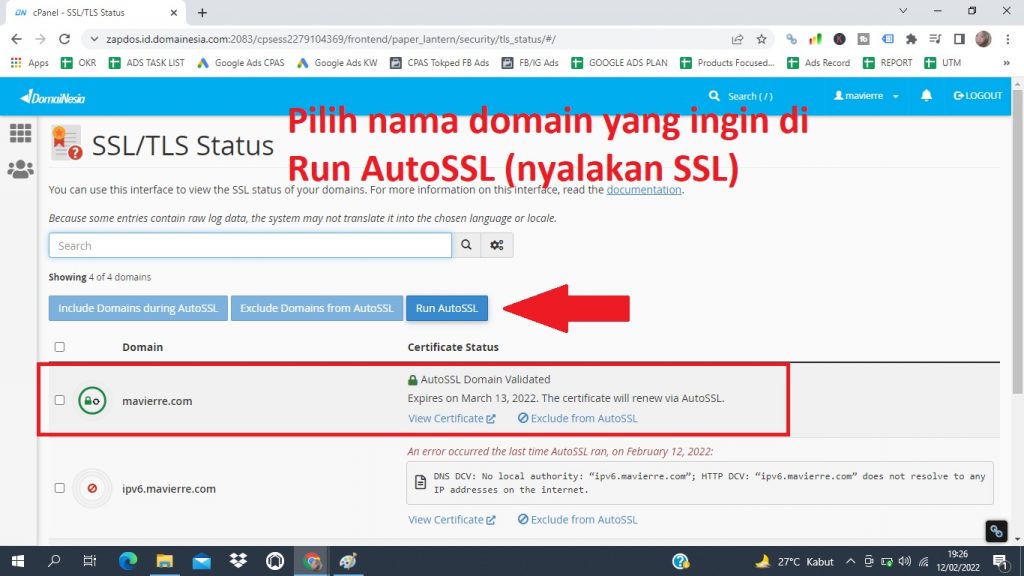Focus the domain Search input field
This screenshot has width=1024, height=576.
[x=250, y=245]
